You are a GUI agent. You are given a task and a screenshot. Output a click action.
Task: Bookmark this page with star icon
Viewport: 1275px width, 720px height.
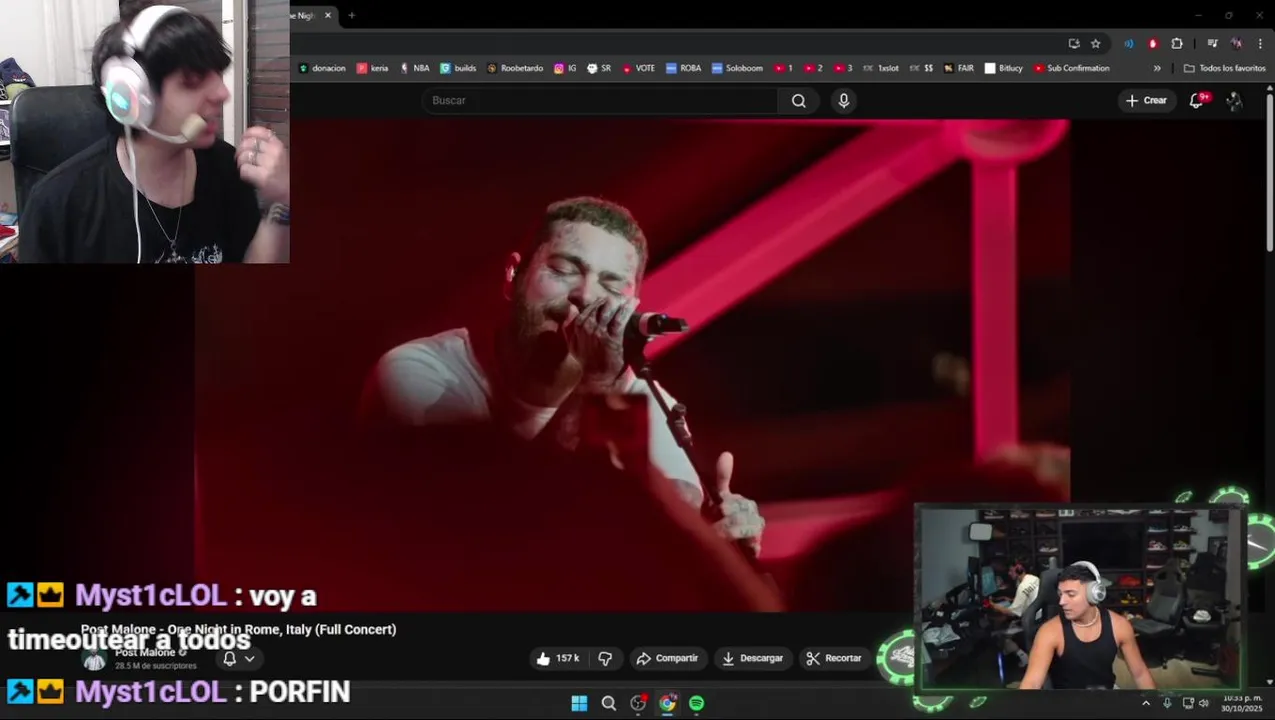point(1096,43)
